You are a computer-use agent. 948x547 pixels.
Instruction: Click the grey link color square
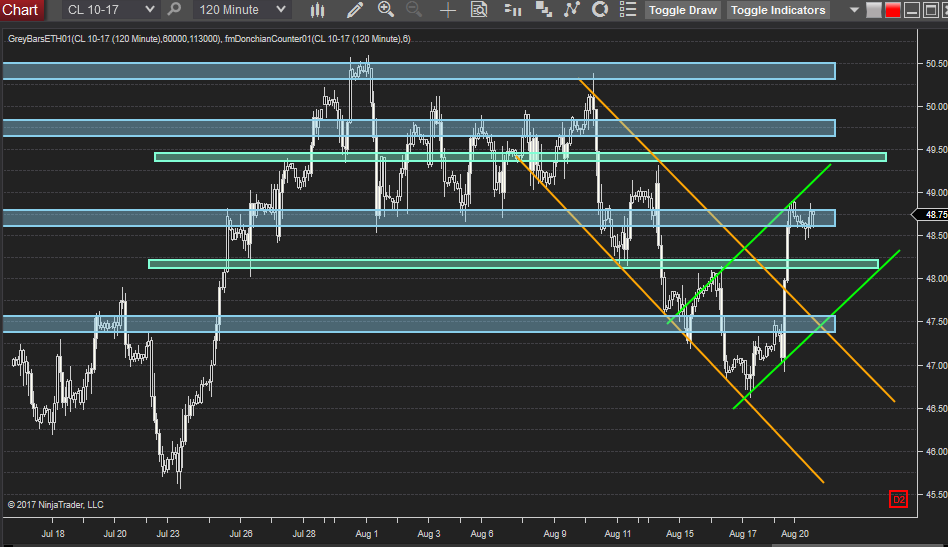coord(874,10)
